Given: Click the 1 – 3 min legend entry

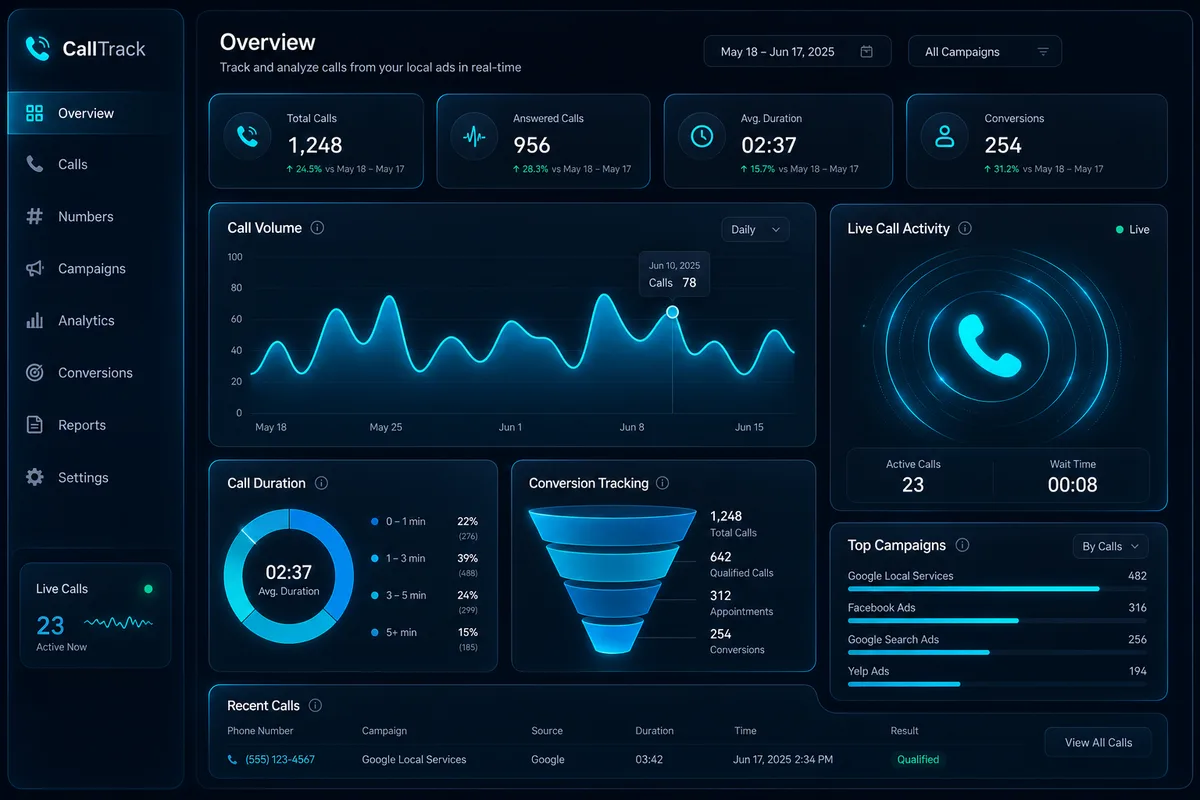Looking at the screenshot, I should pyautogui.click(x=424, y=564).
